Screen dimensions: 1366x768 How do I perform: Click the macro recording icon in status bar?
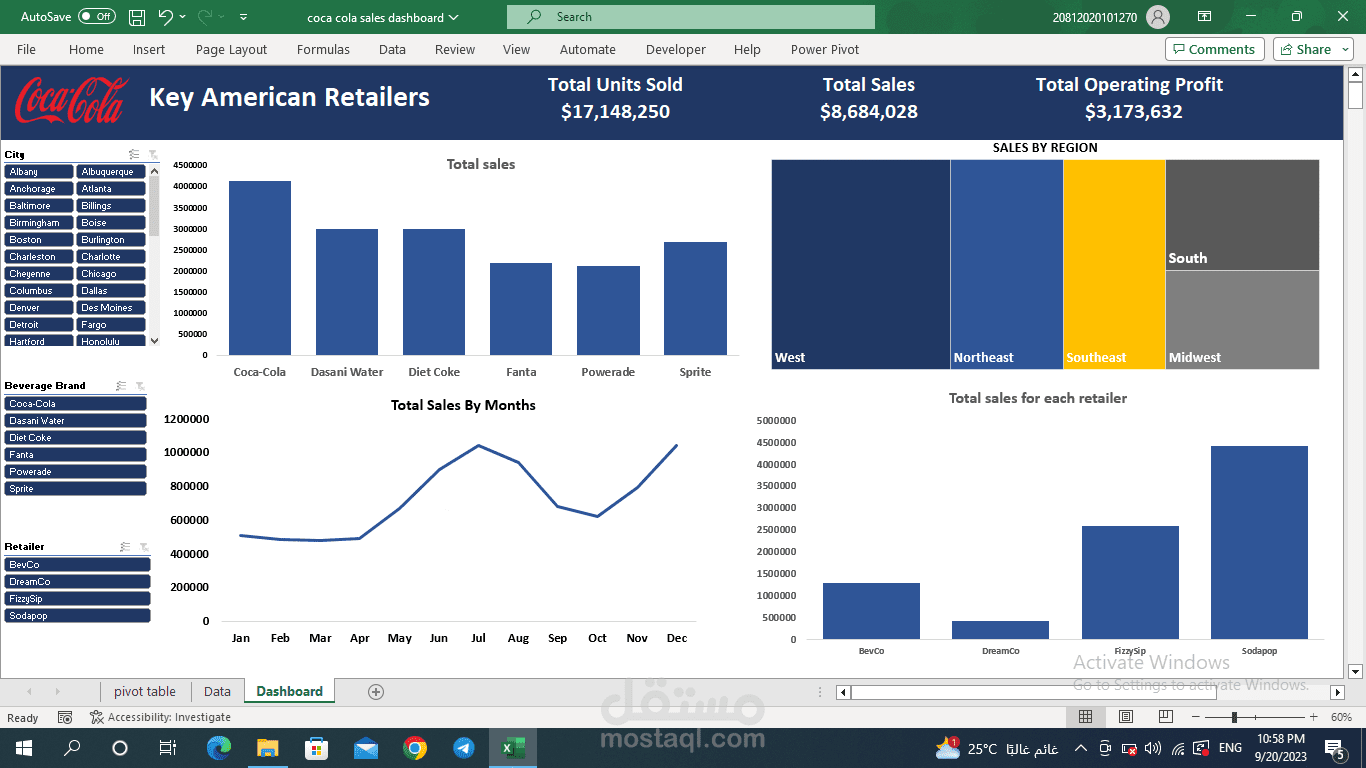pyautogui.click(x=65, y=717)
